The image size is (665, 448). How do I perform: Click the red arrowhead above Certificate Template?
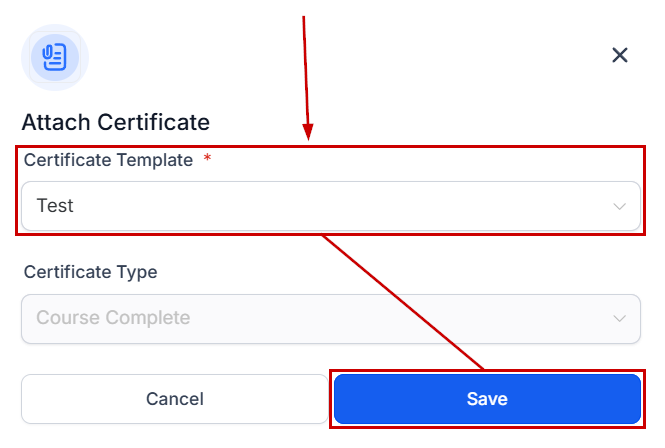(308, 132)
